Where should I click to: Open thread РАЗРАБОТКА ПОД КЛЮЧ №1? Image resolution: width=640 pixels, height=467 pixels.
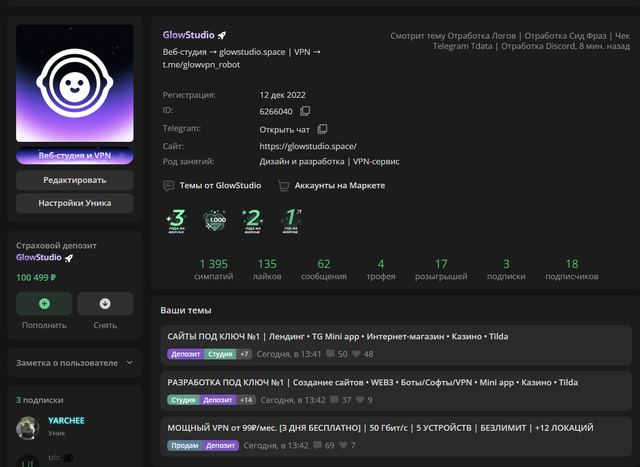tap(372, 382)
